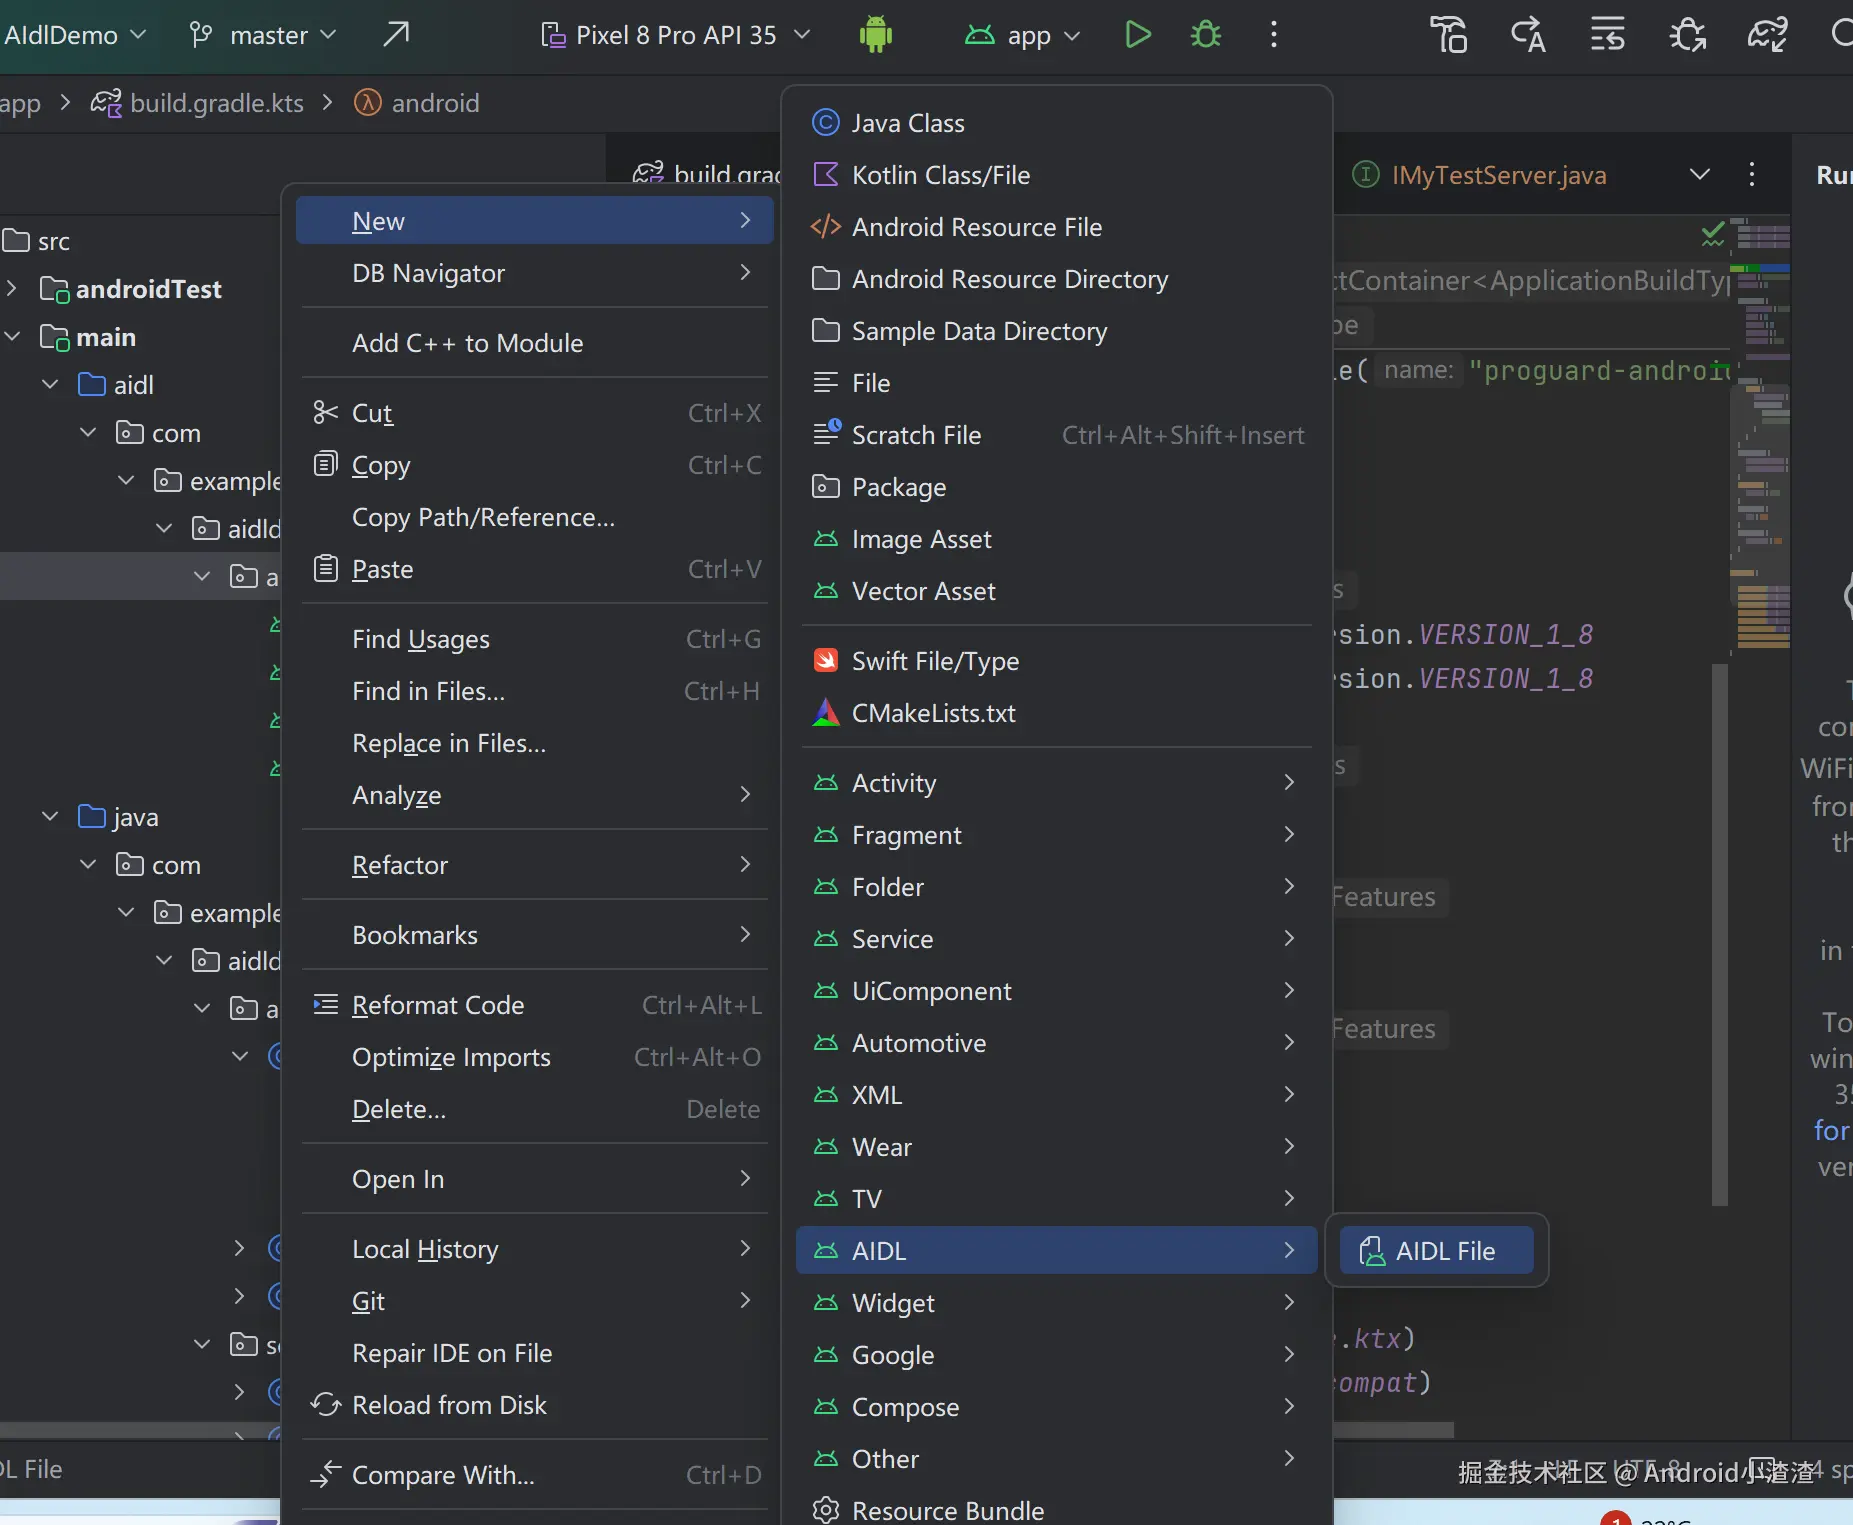Choose Compare With...
The width and height of the screenshot is (1853, 1525).
click(x=535, y=1475)
